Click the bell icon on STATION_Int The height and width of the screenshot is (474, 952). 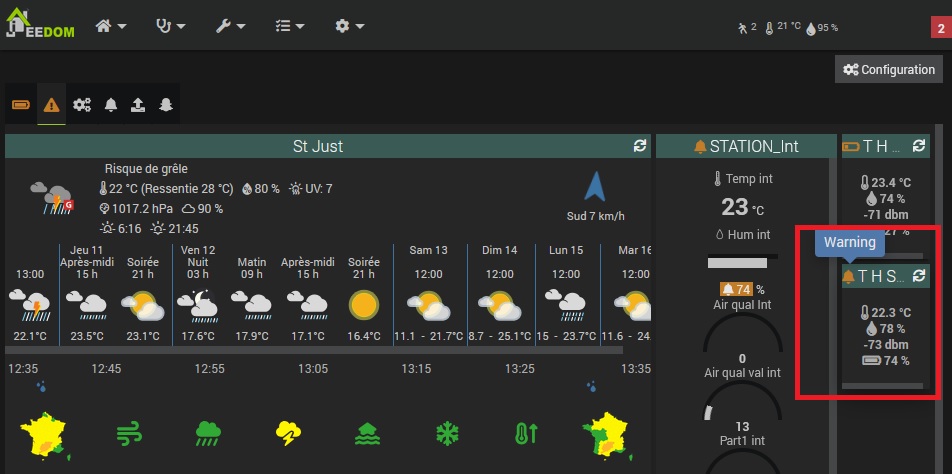click(x=699, y=147)
